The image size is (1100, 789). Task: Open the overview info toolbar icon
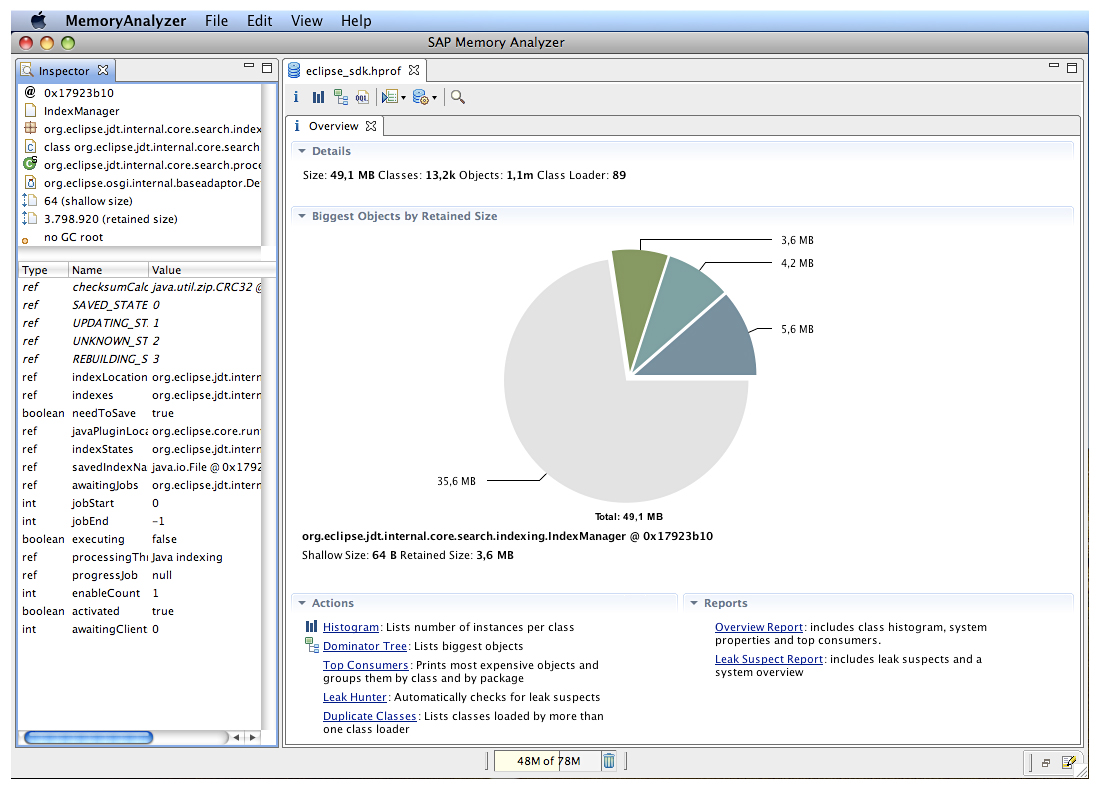(296, 97)
